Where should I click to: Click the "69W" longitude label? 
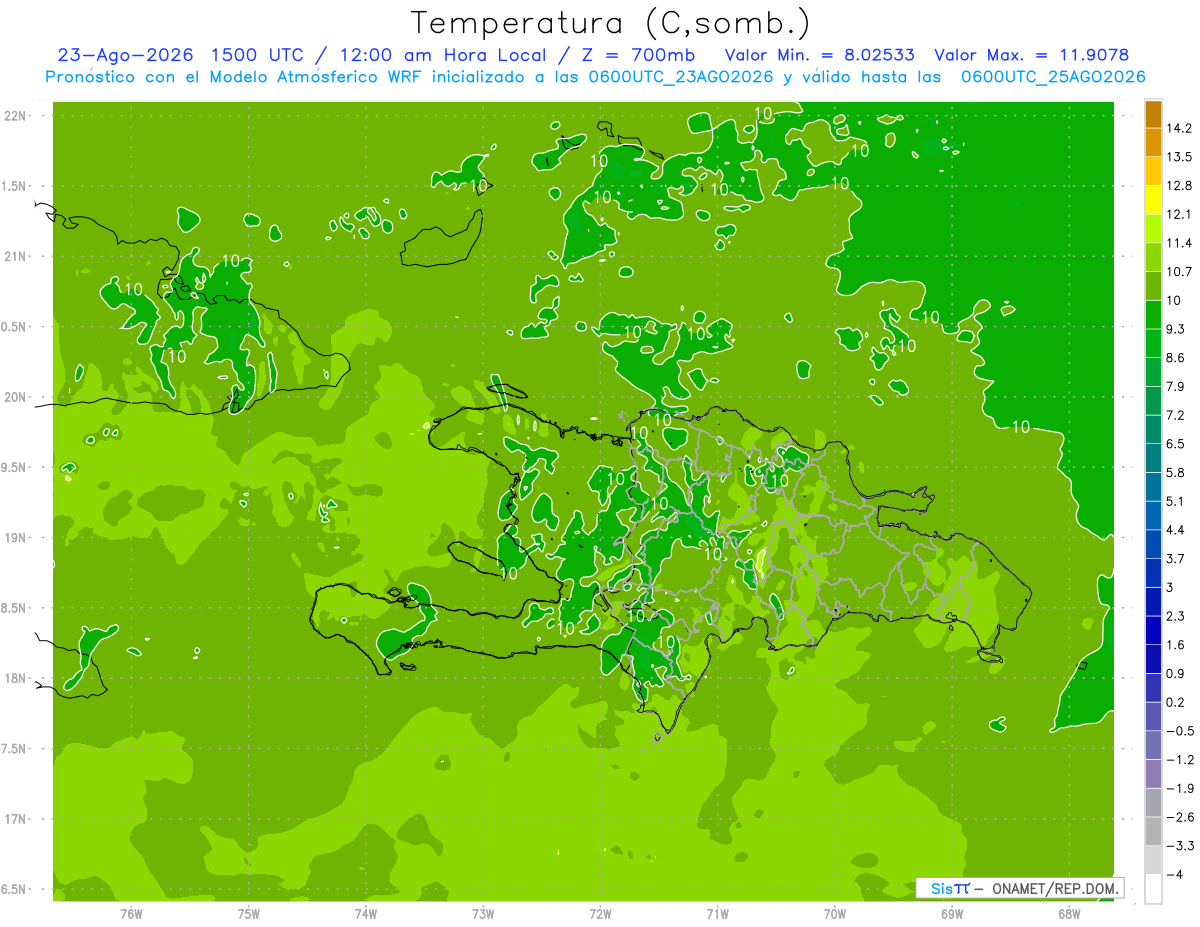(952, 914)
